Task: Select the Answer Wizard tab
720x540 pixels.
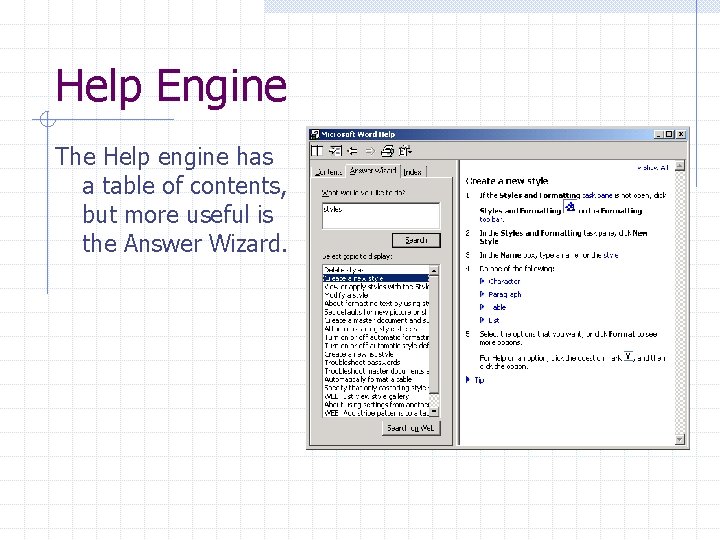Action: (372, 170)
